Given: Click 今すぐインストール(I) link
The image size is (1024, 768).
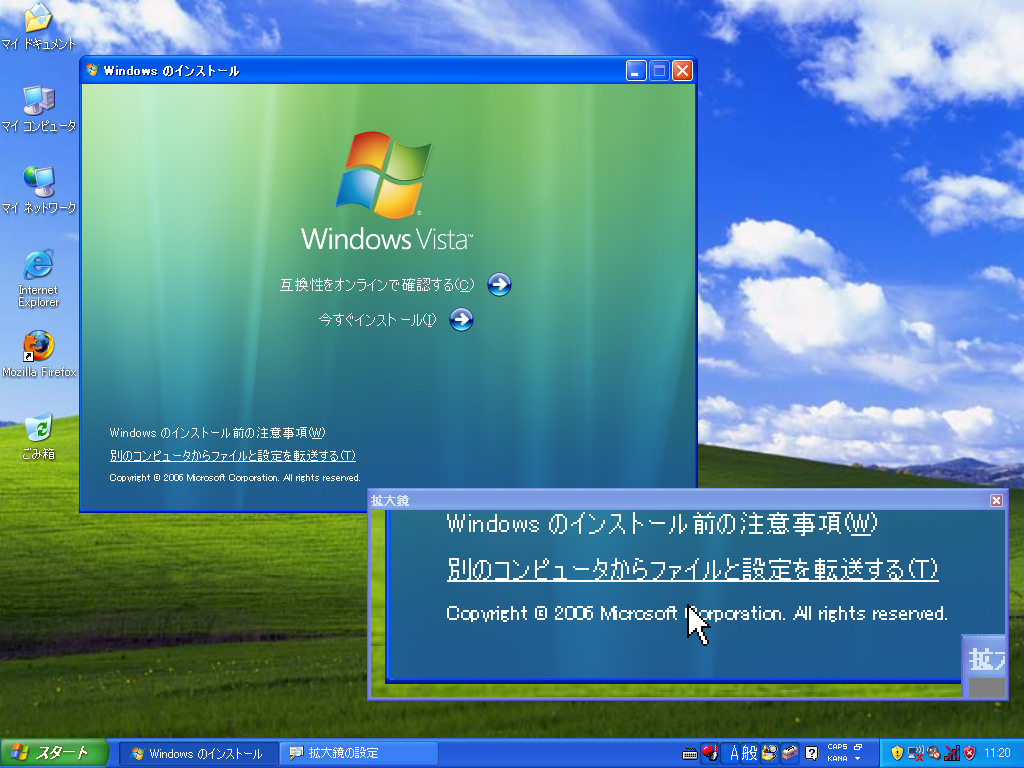Looking at the screenshot, I should [377, 319].
